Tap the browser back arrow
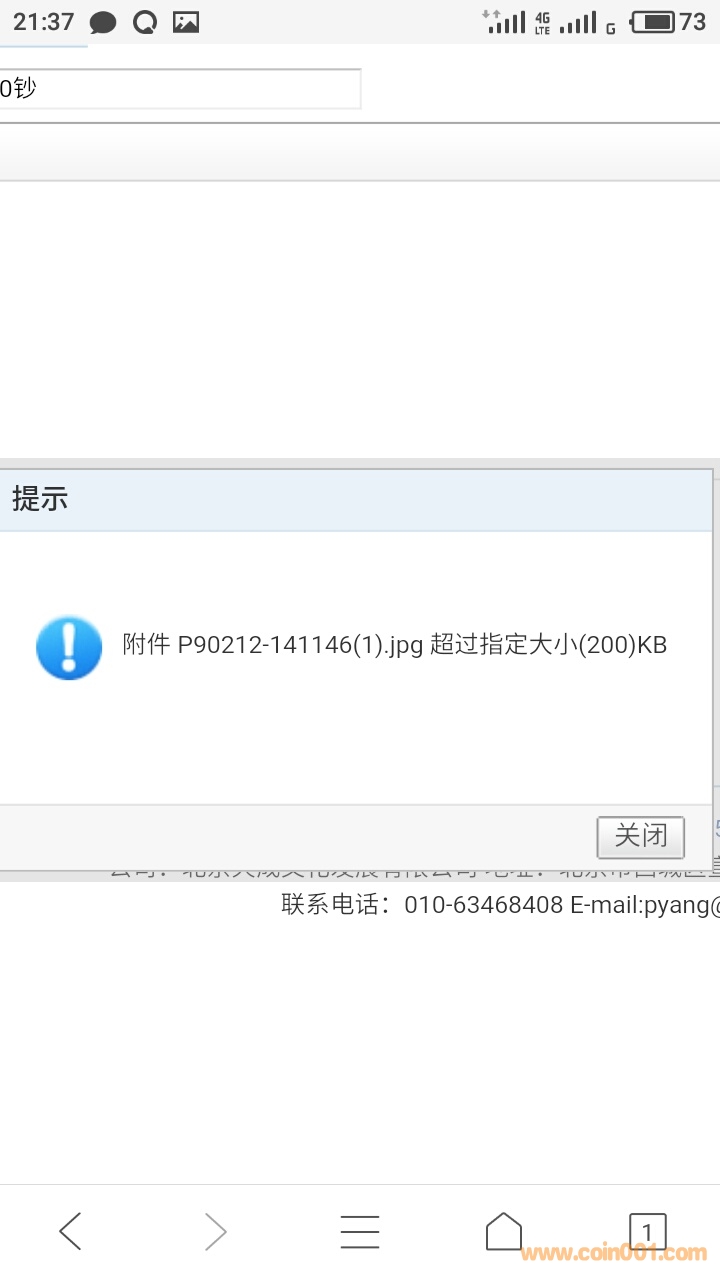The width and height of the screenshot is (720, 1280). point(70,1231)
